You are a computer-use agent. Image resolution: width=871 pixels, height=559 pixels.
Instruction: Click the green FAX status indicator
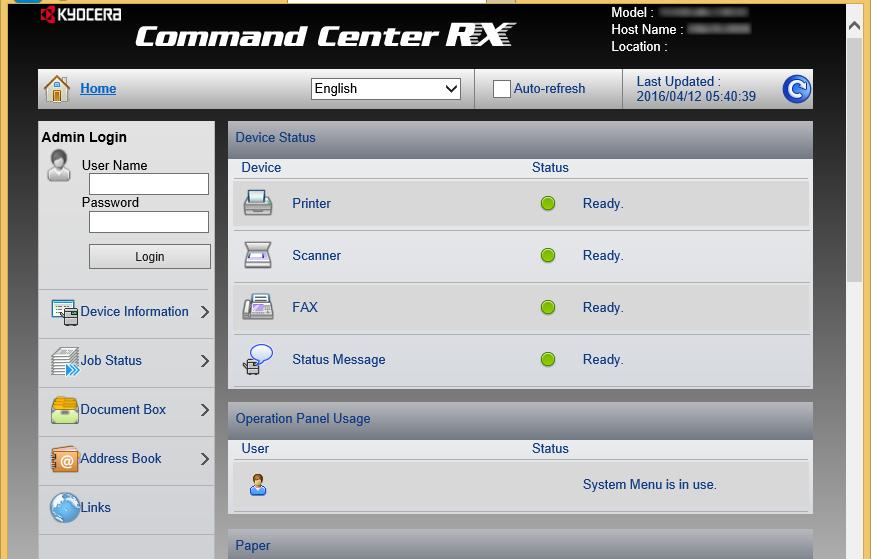tap(548, 307)
